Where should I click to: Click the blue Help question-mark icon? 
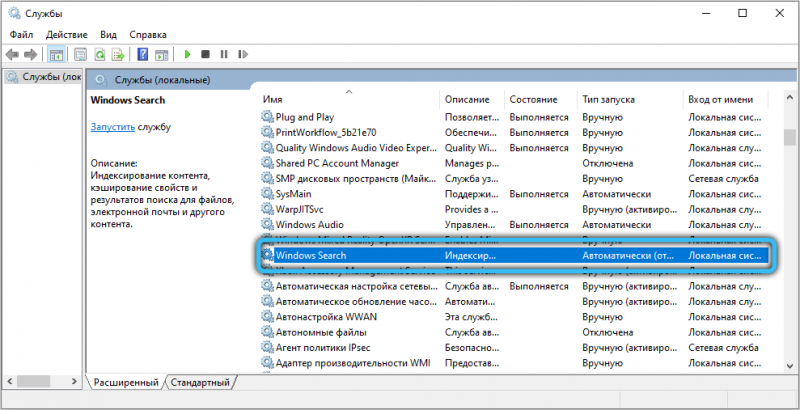pyautogui.click(x=143, y=54)
